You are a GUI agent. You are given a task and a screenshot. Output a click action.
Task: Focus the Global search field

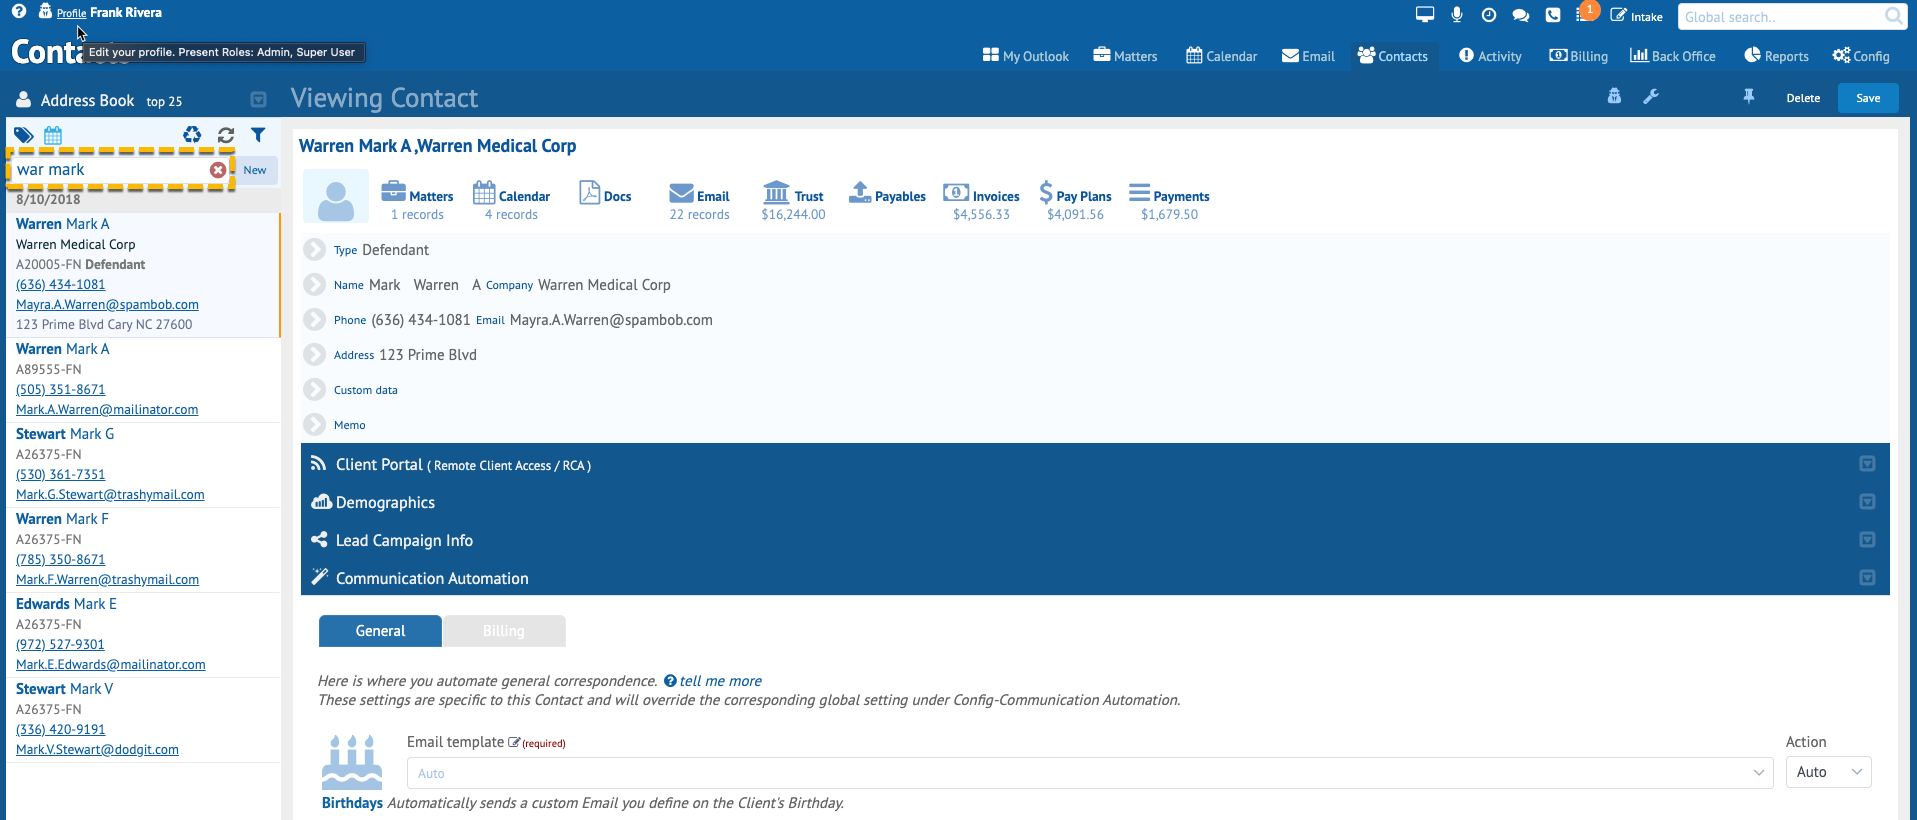point(1781,16)
